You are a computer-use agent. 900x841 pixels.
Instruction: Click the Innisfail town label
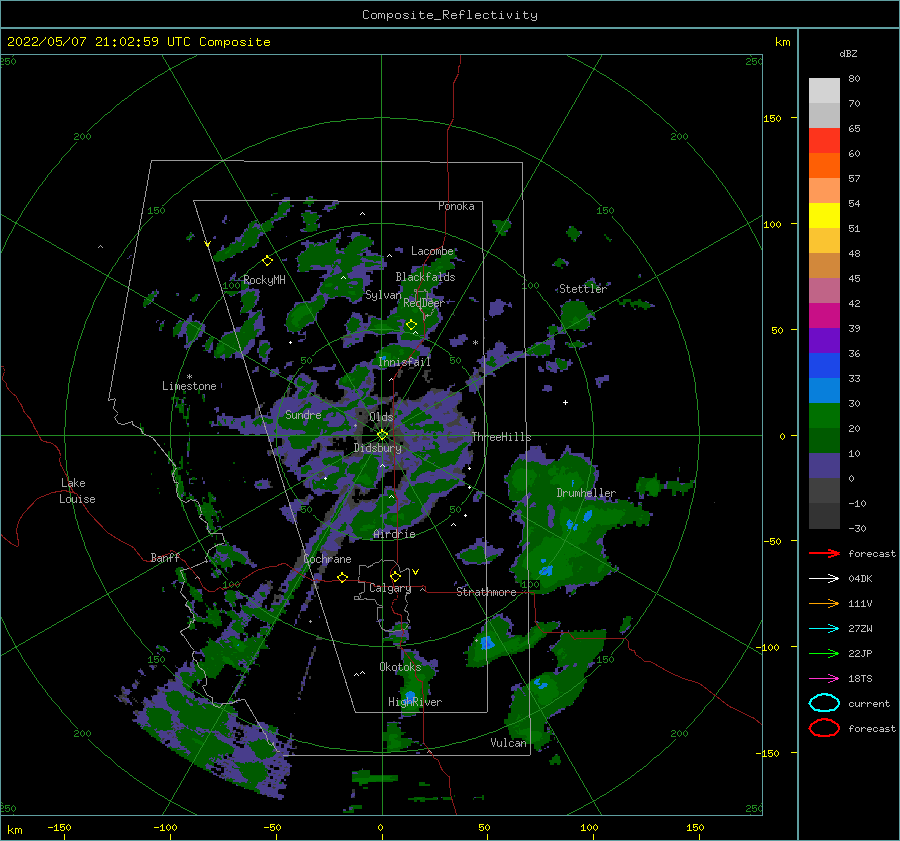[404, 362]
